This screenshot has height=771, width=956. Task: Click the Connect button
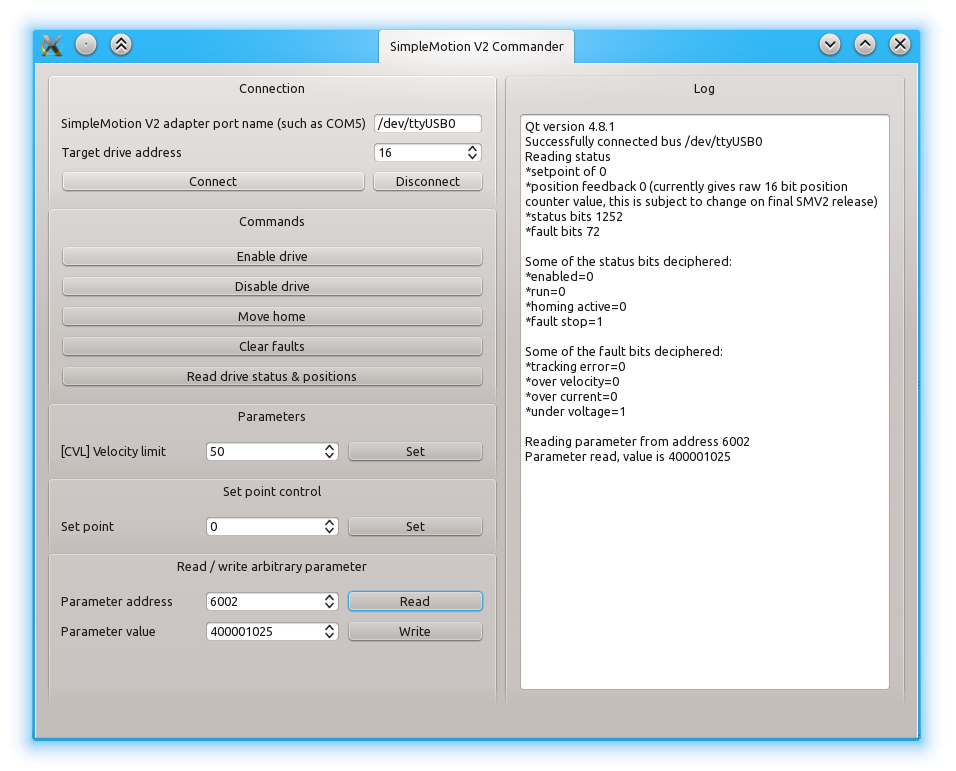pos(213,182)
